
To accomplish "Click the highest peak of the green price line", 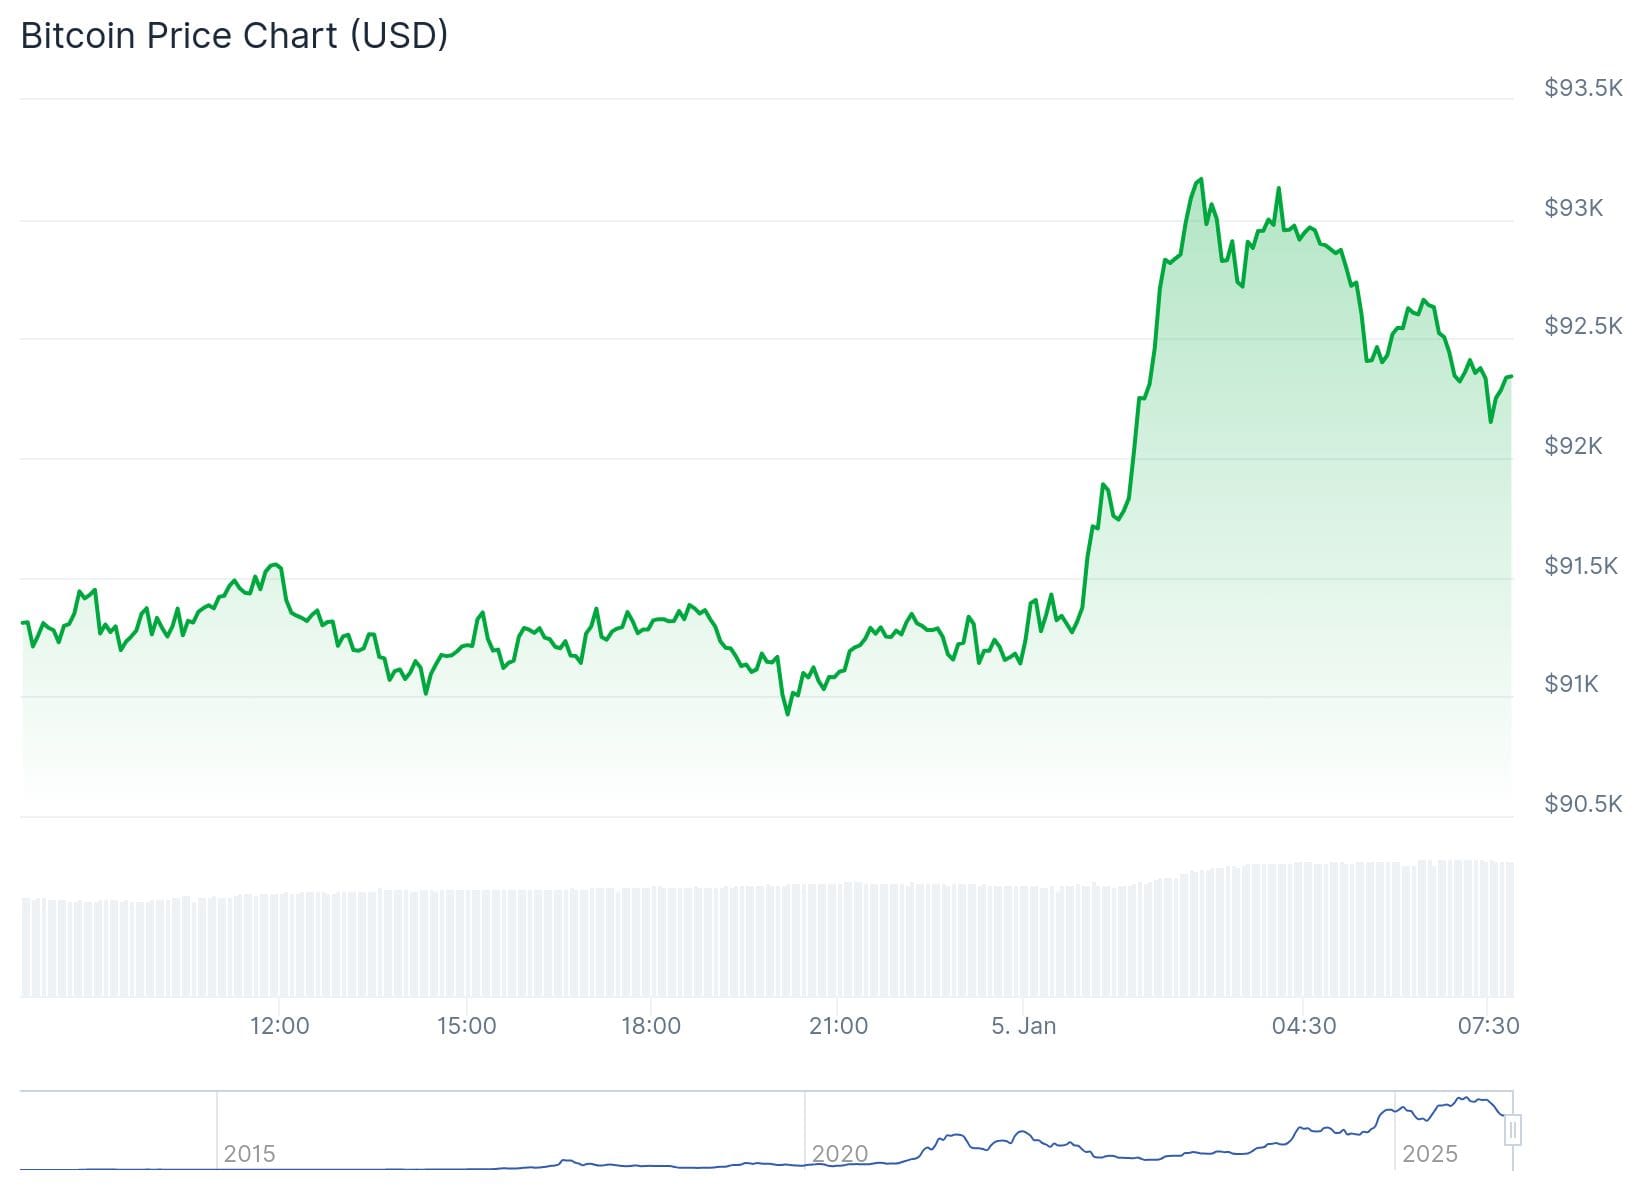I will click(x=1201, y=179).
